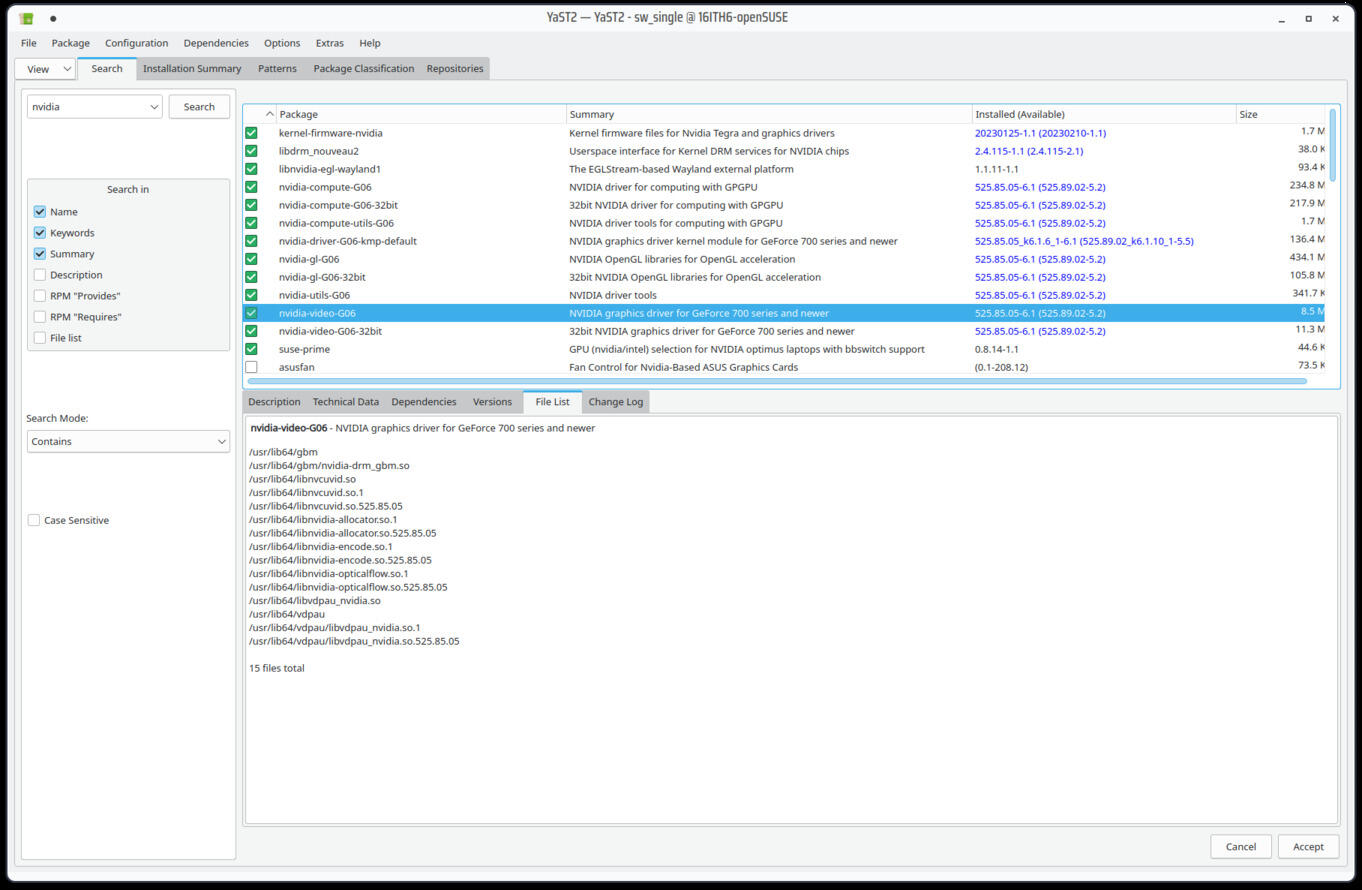Open the nvidia search term combo box

pyautogui.click(x=94, y=107)
